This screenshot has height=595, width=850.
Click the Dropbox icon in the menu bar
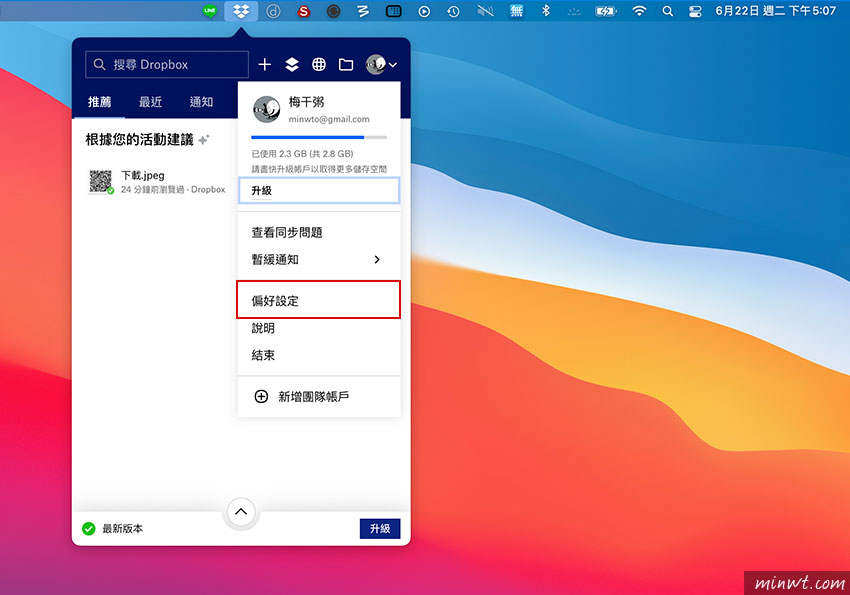241,11
